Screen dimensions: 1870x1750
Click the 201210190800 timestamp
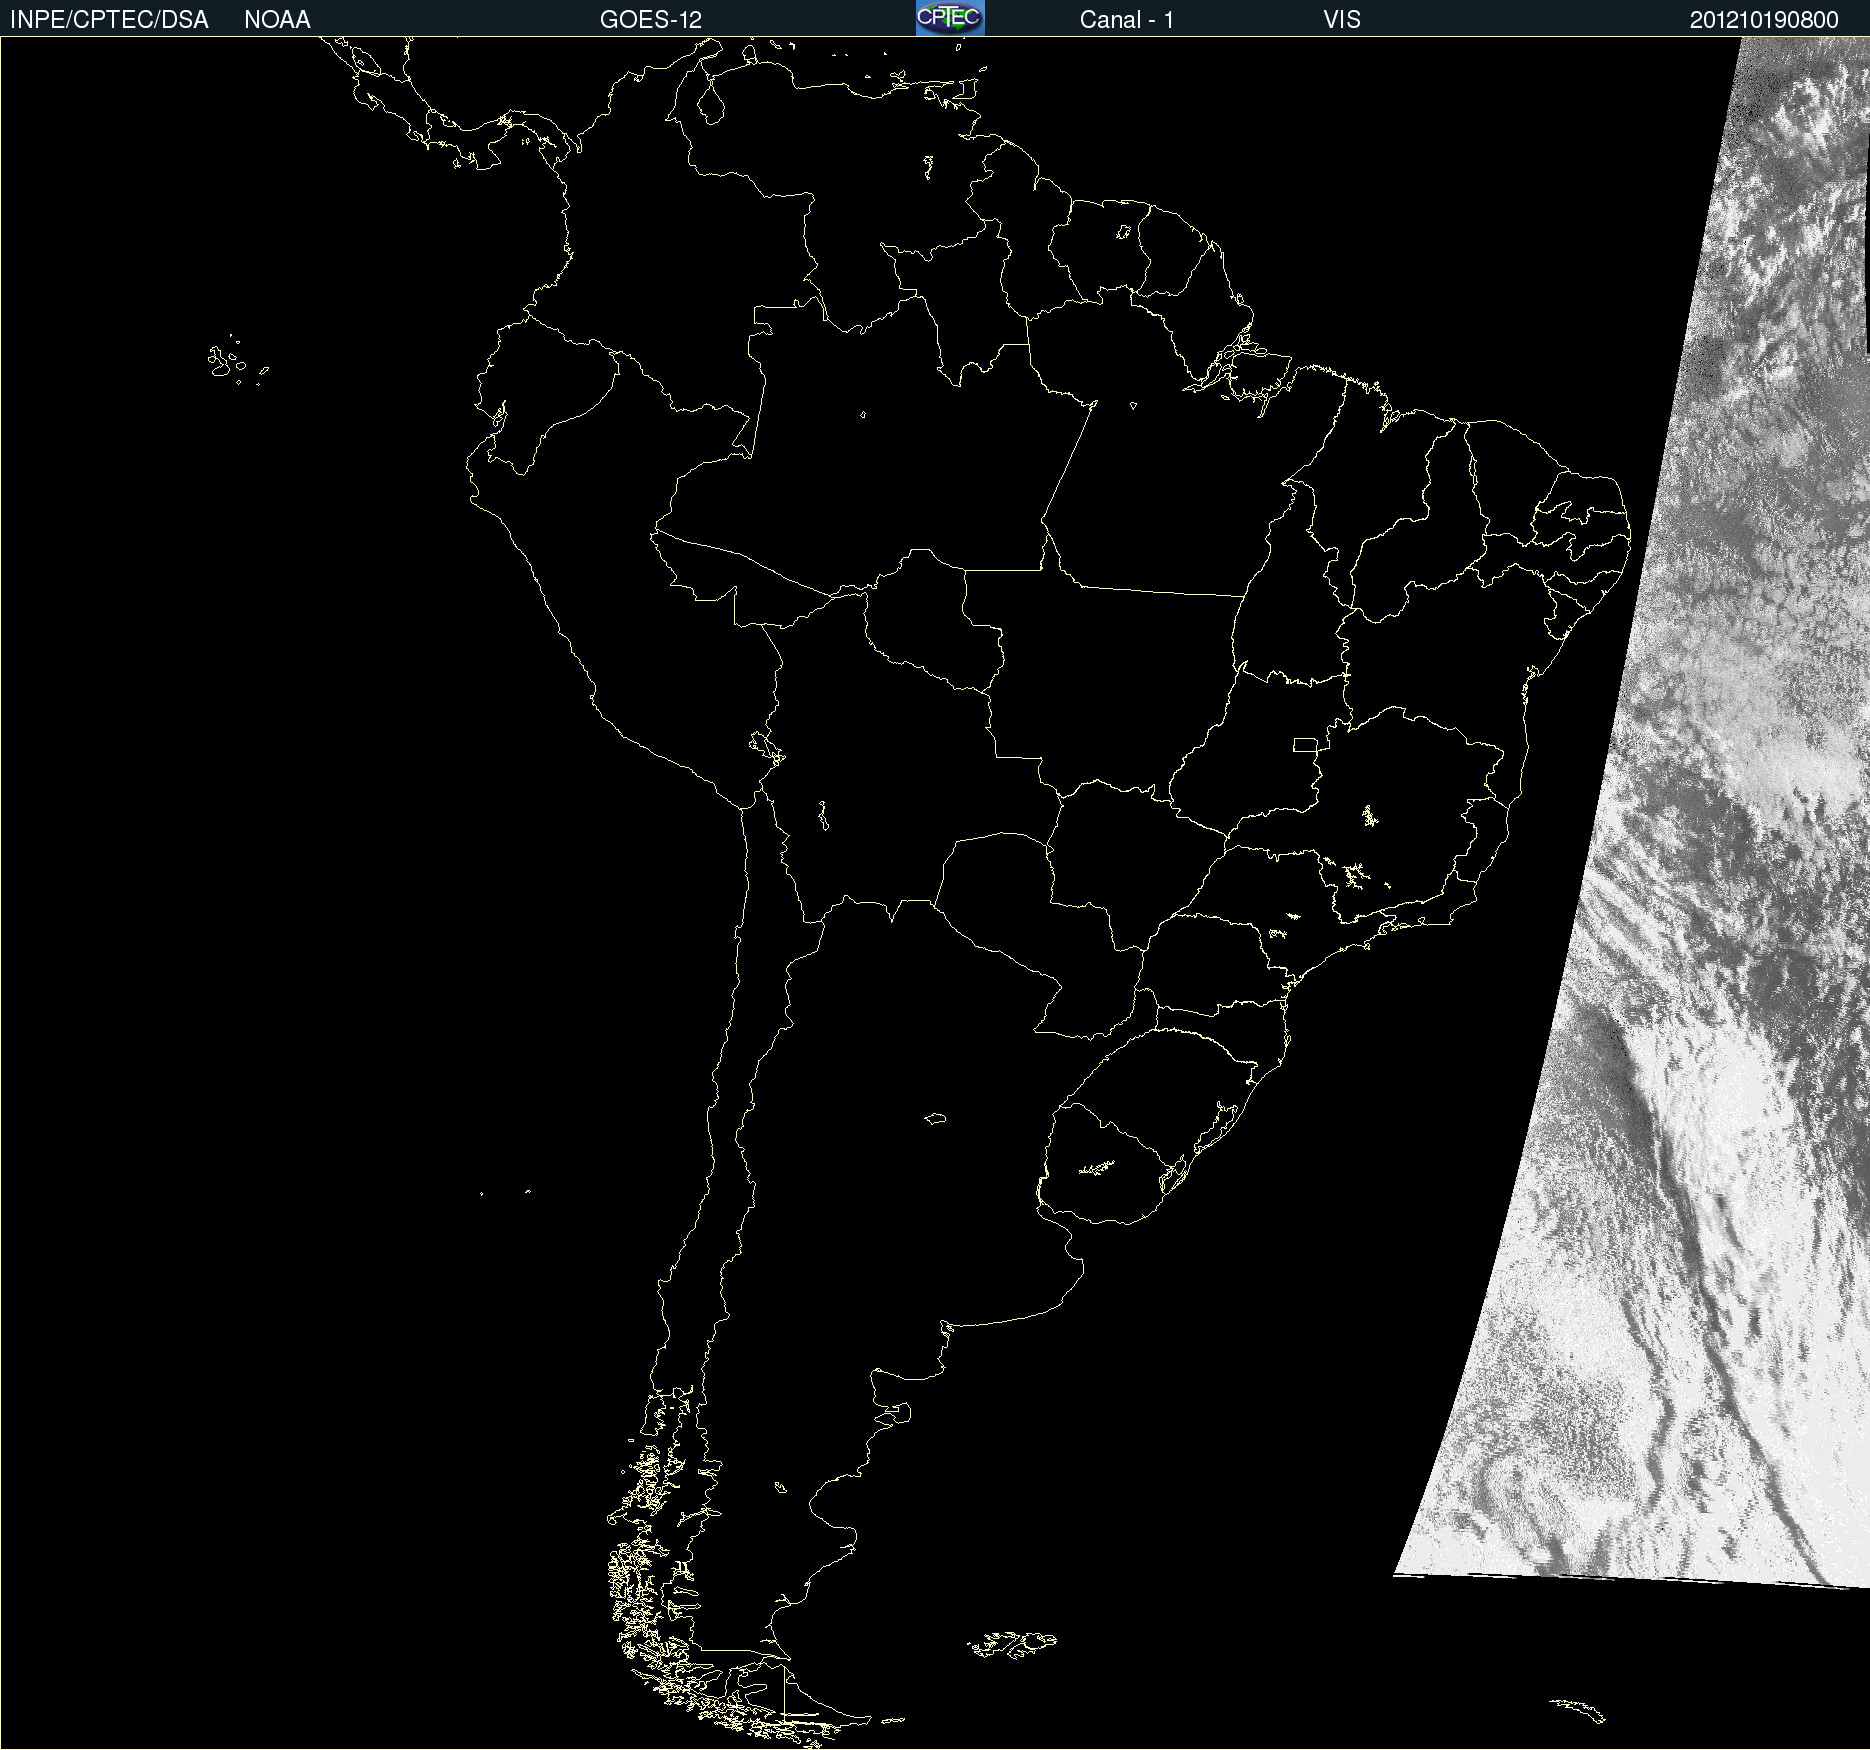1764,20
